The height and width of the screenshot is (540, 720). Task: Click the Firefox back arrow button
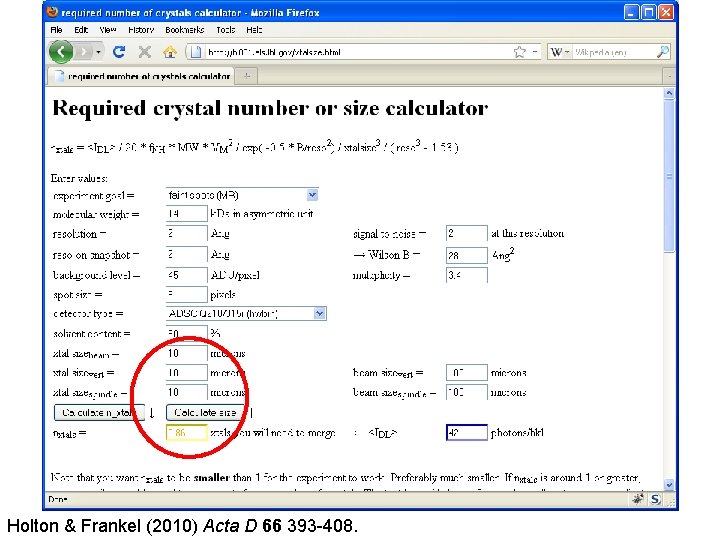point(61,51)
